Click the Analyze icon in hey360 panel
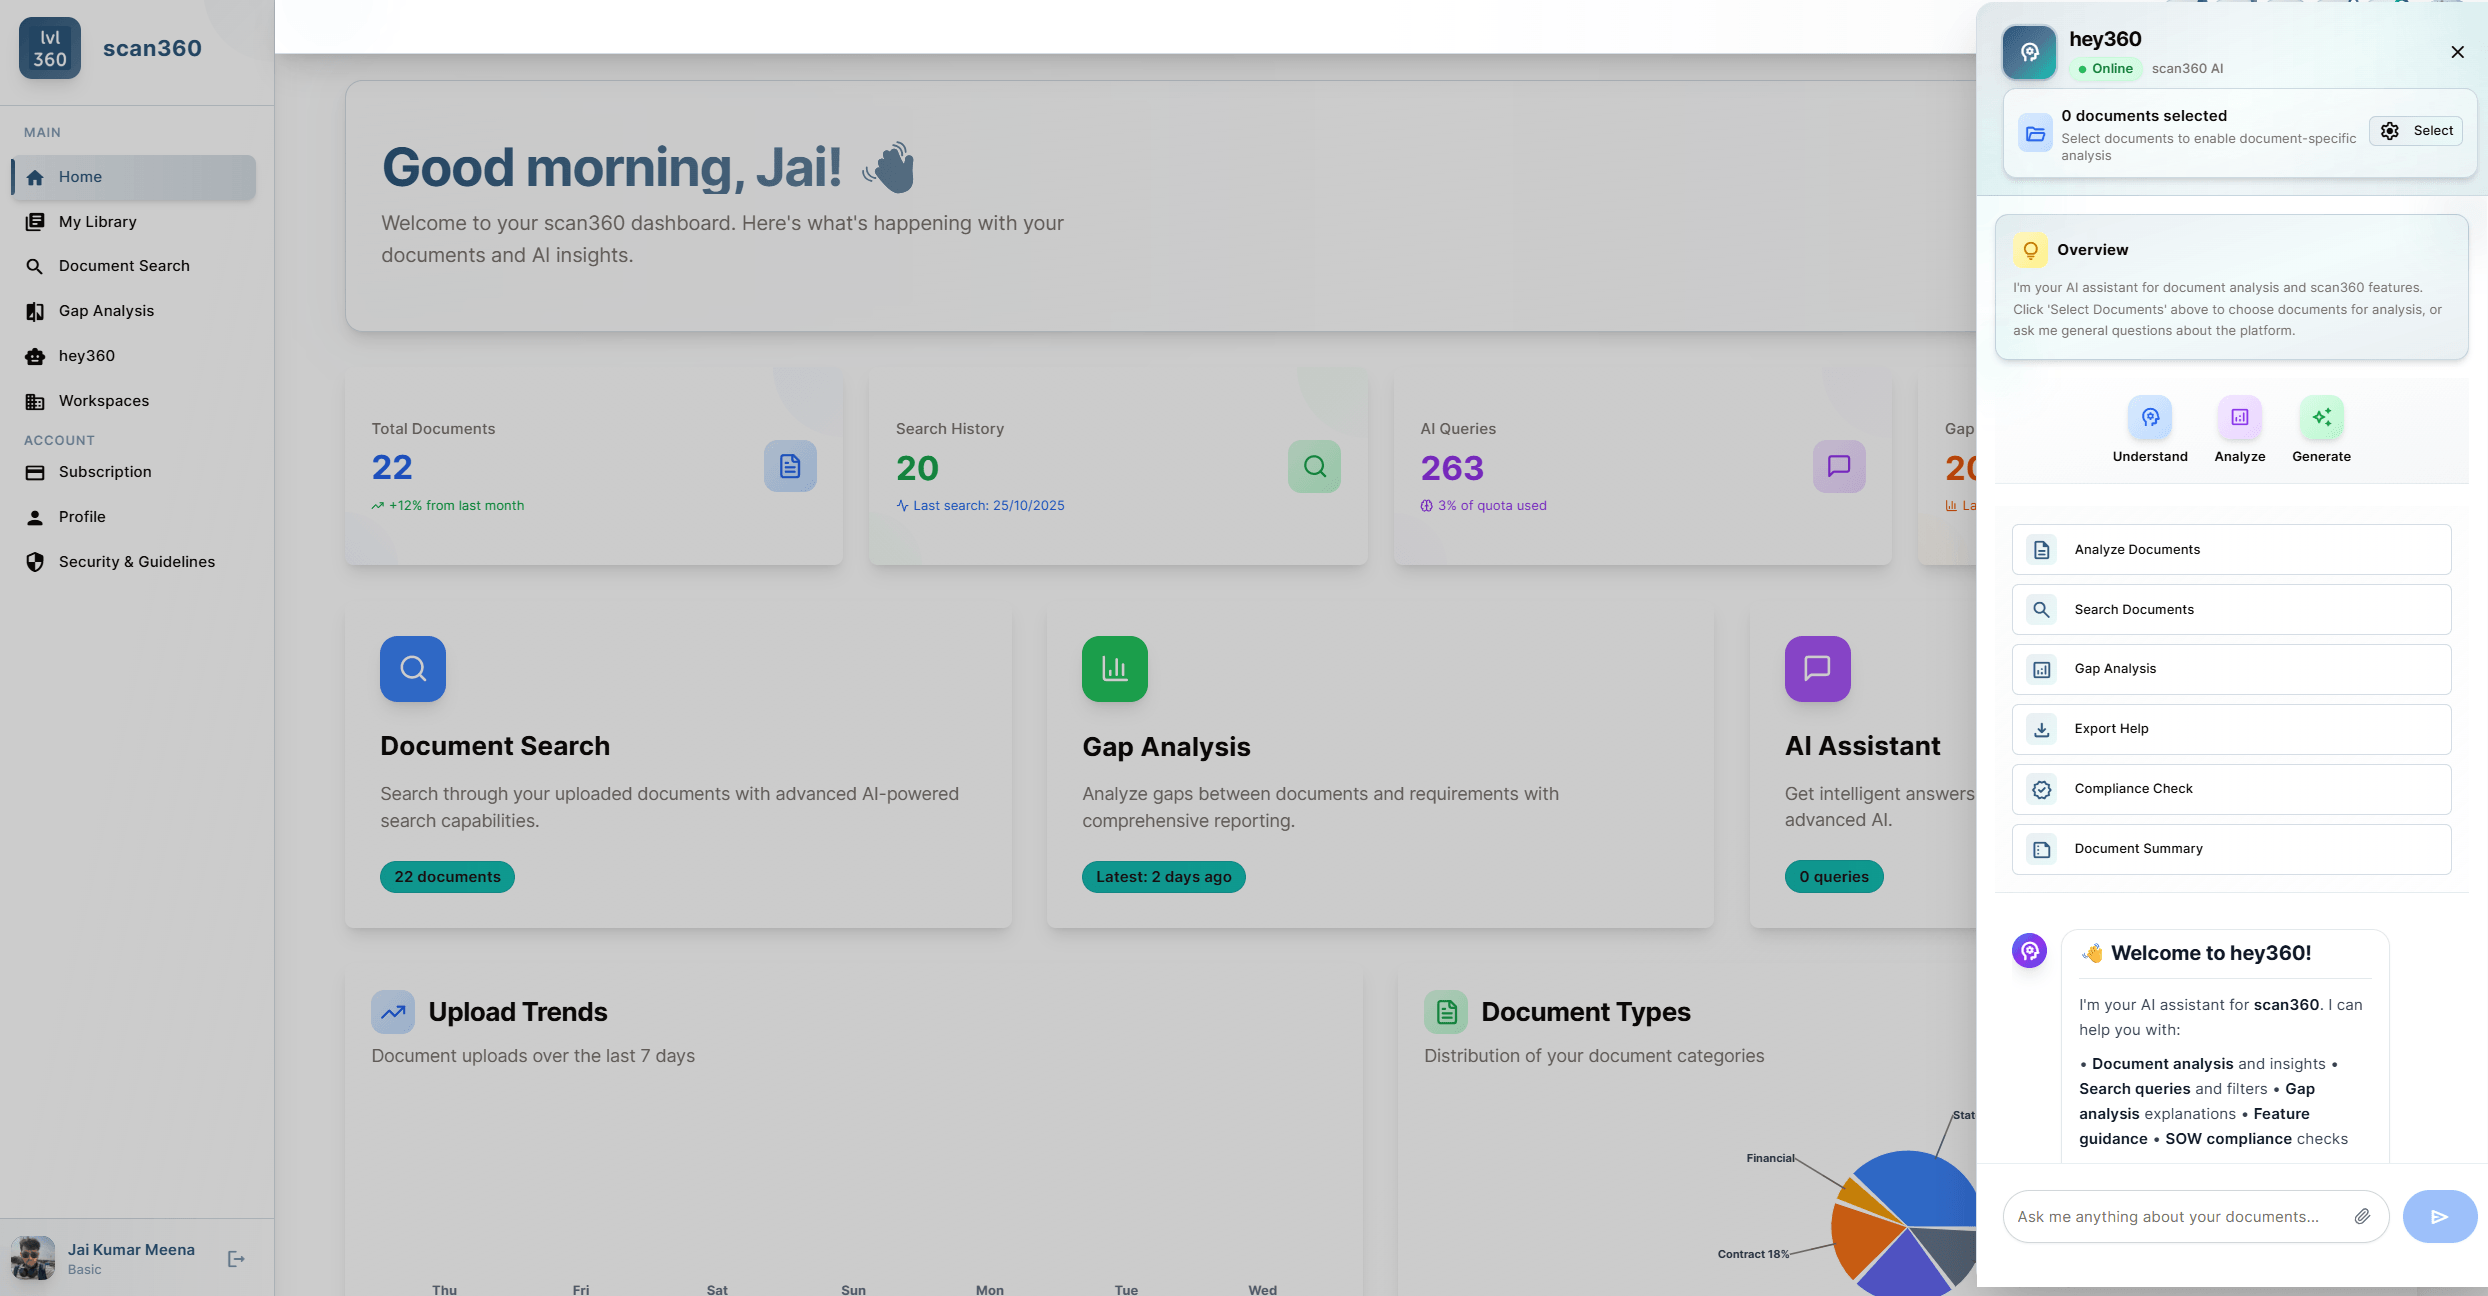 click(2239, 417)
